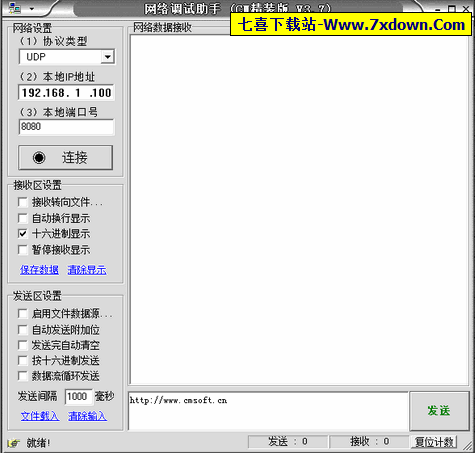Click the green 发送 send button
This screenshot has width=475, height=453.
(x=439, y=411)
